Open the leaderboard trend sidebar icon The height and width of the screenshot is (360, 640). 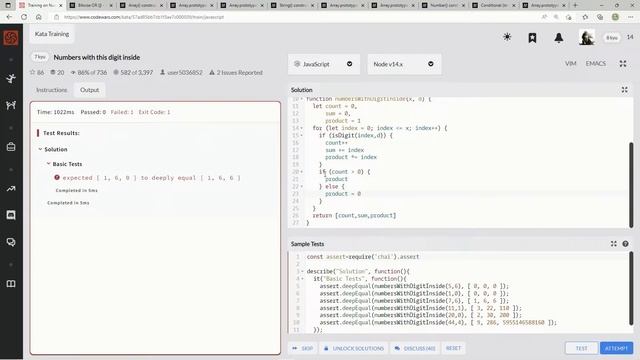[11, 189]
